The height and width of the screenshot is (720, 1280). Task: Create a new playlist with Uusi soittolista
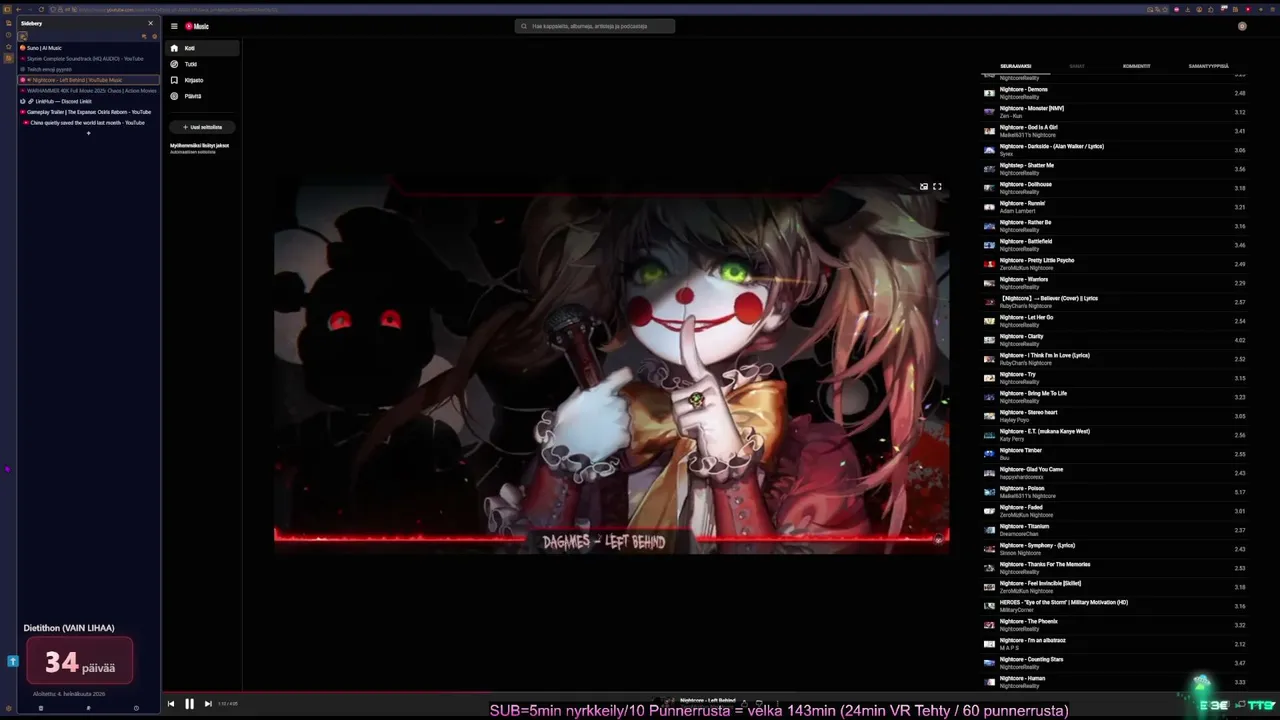click(202, 127)
